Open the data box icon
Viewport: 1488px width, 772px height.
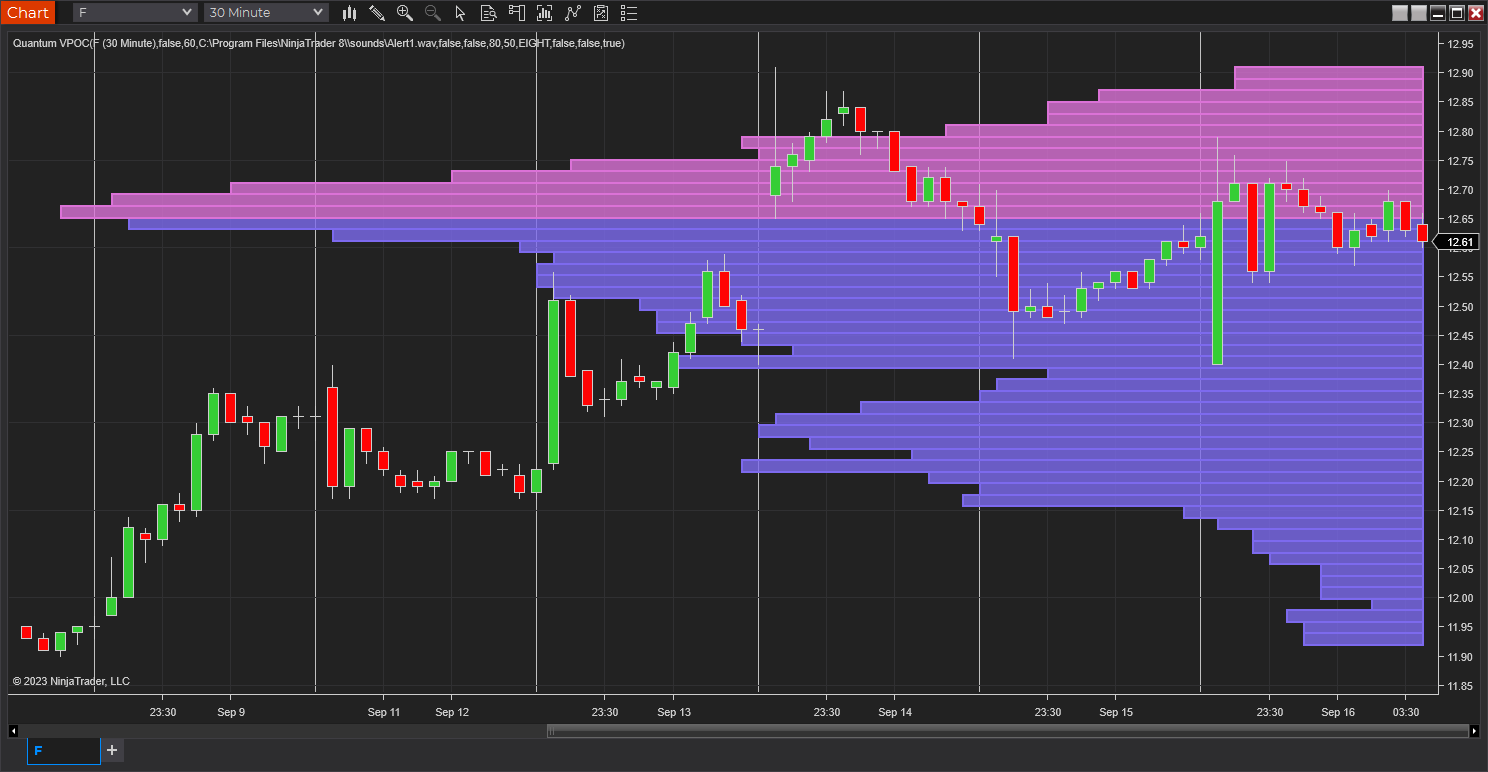pos(488,13)
